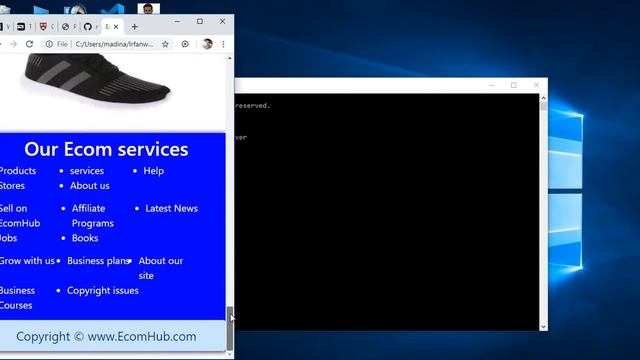Click the Grow with us link

(27, 261)
